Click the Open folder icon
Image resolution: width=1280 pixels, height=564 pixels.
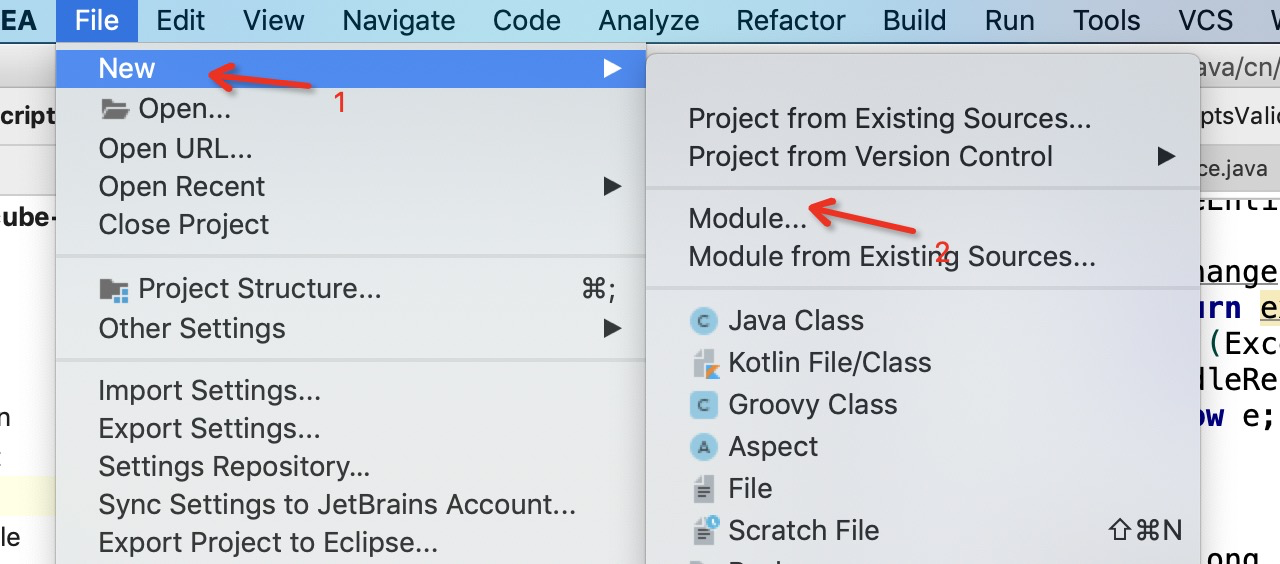point(115,109)
